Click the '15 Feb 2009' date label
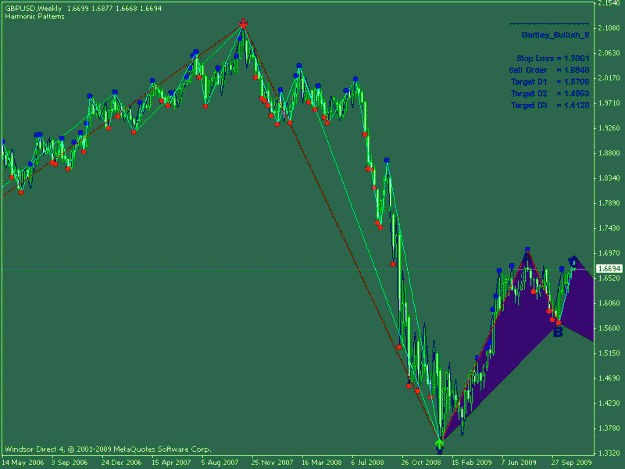 (x=472, y=463)
